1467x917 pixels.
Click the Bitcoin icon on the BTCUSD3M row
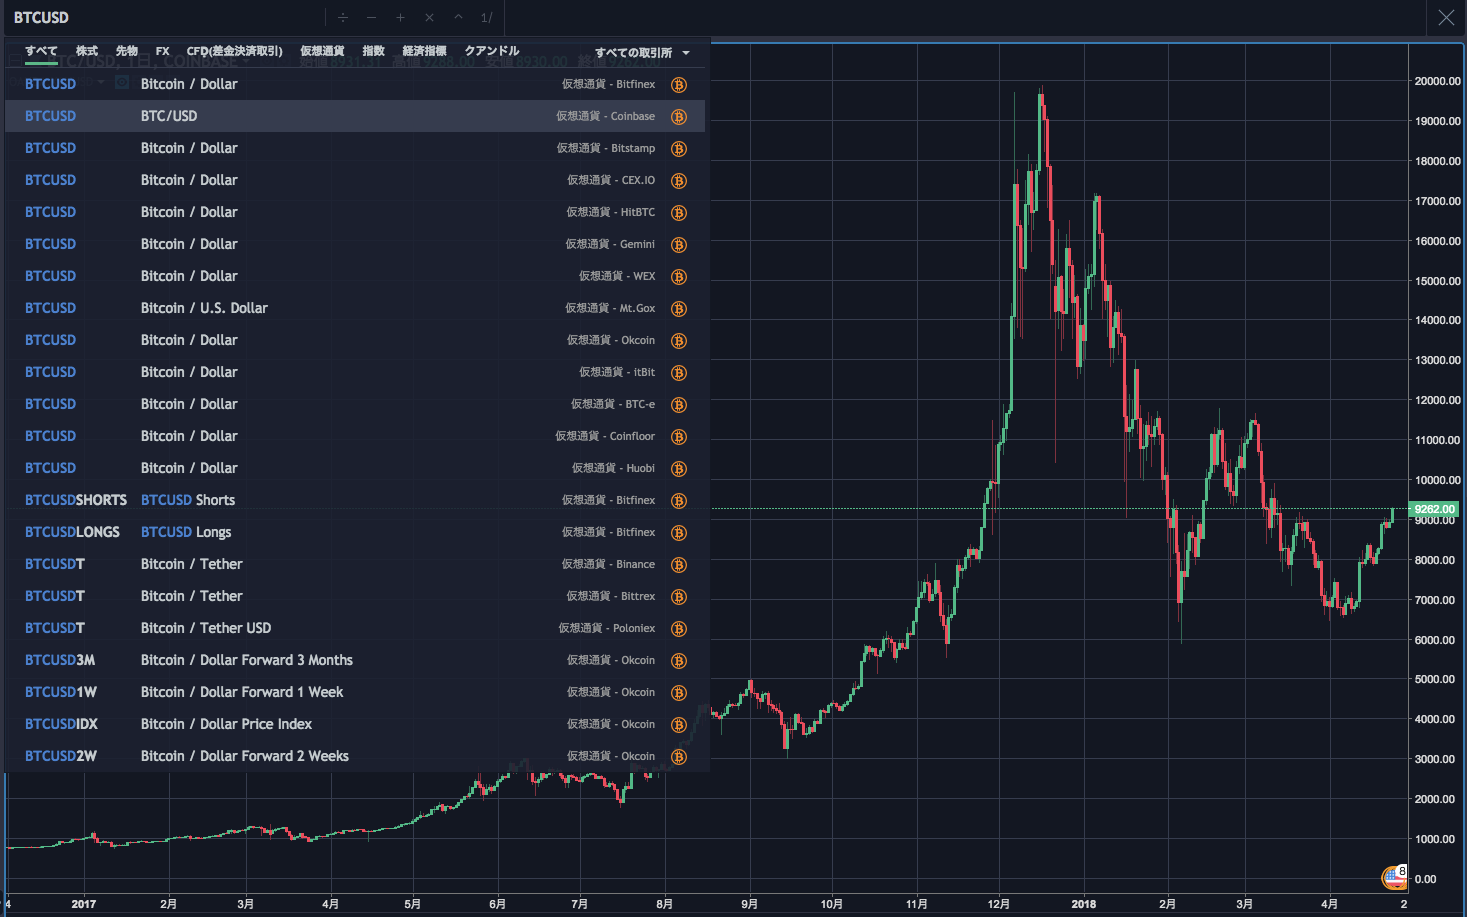tap(679, 661)
